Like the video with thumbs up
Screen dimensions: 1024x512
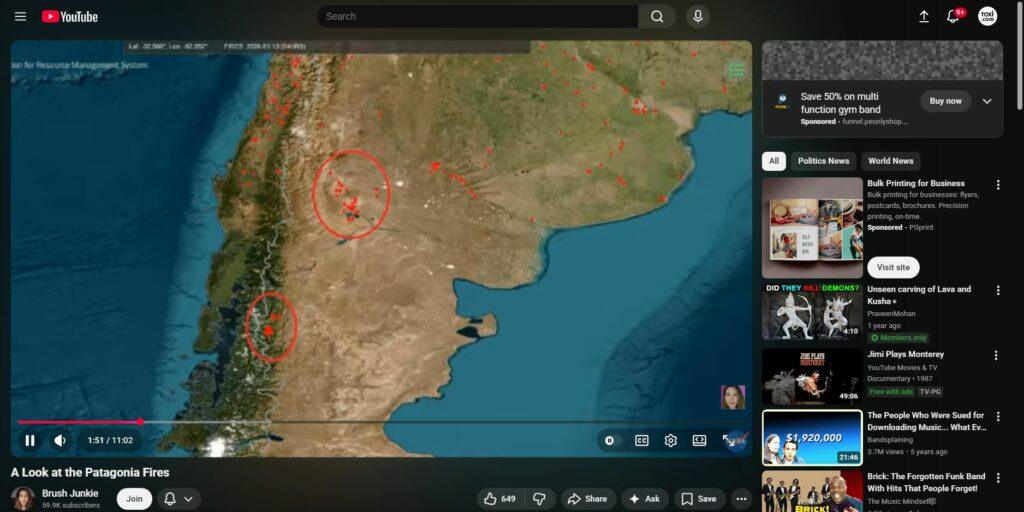tap(499, 499)
